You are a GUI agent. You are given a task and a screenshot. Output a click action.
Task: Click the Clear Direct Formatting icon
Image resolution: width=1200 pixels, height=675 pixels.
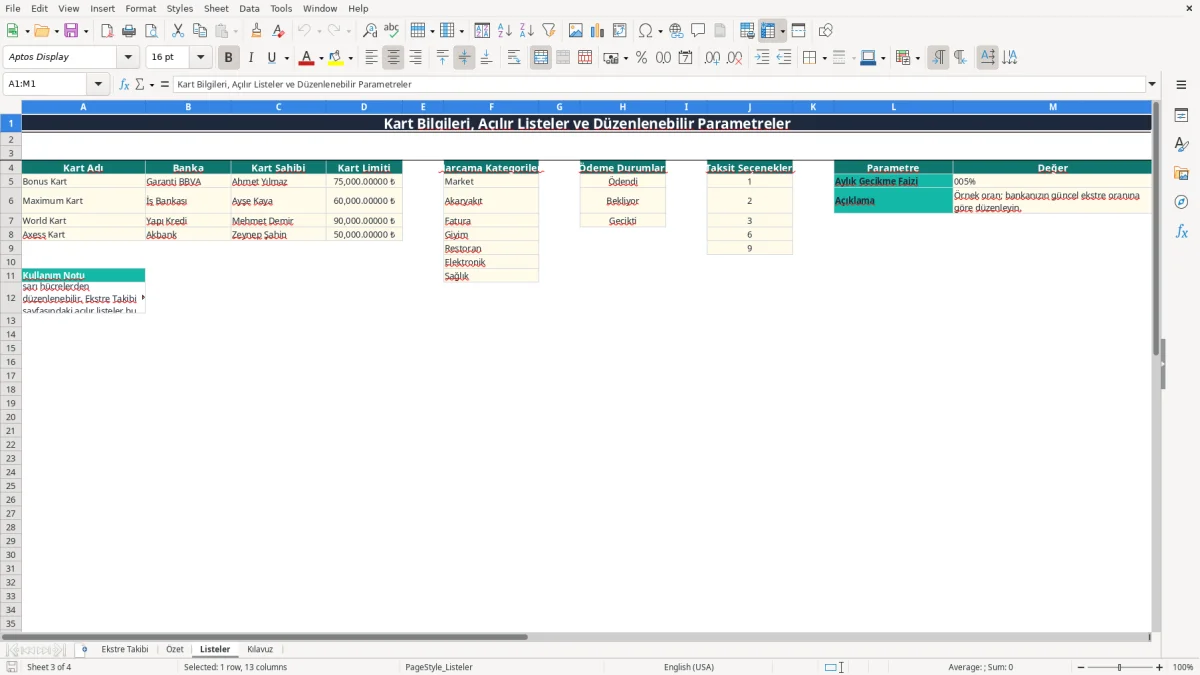coord(279,31)
